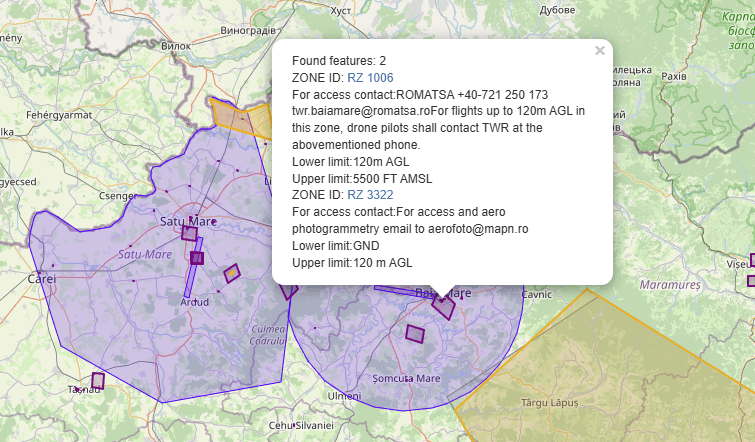The image size is (755, 442).
Task: Click the Cehu Silvaniei label
Action: pos(301,426)
